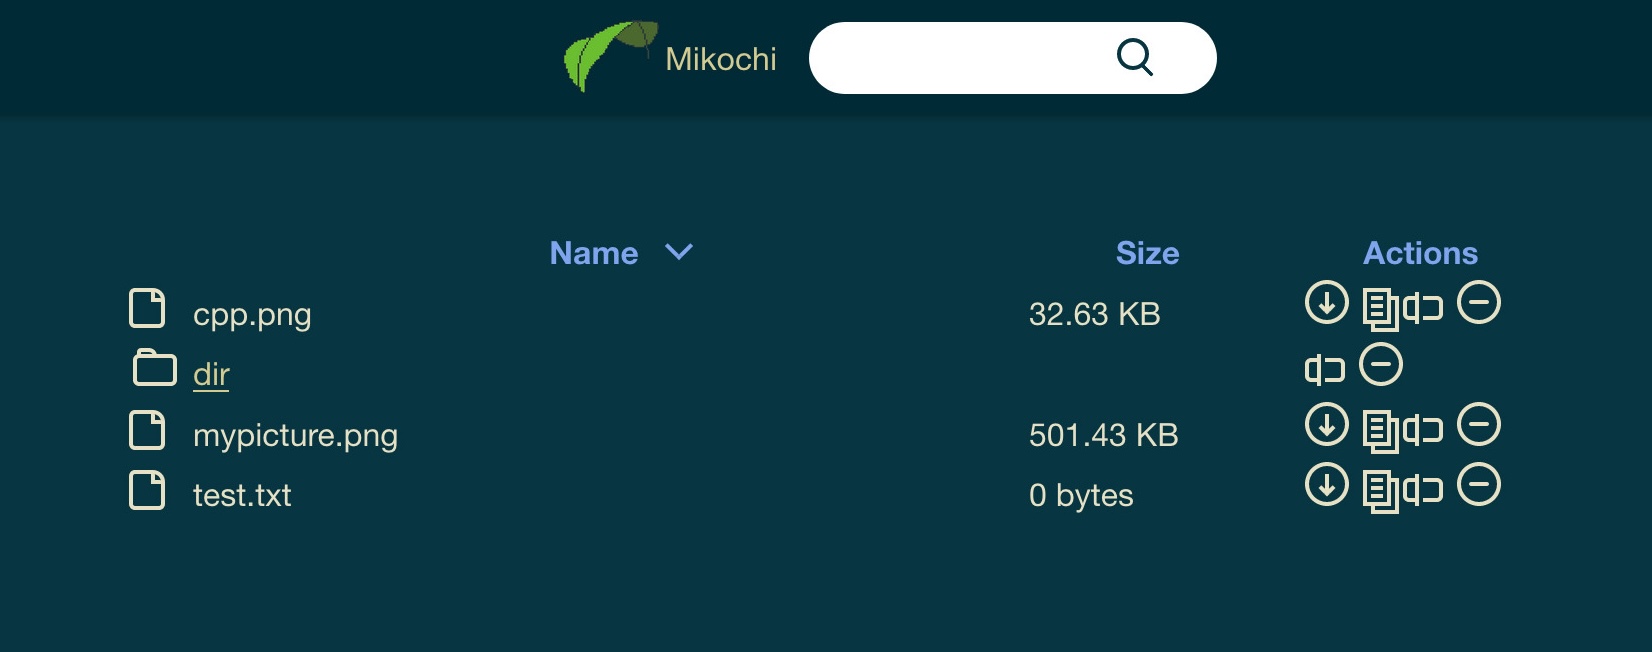This screenshot has width=1652, height=652.
Task: Open the dir folder link
Action: (x=211, y=374)
